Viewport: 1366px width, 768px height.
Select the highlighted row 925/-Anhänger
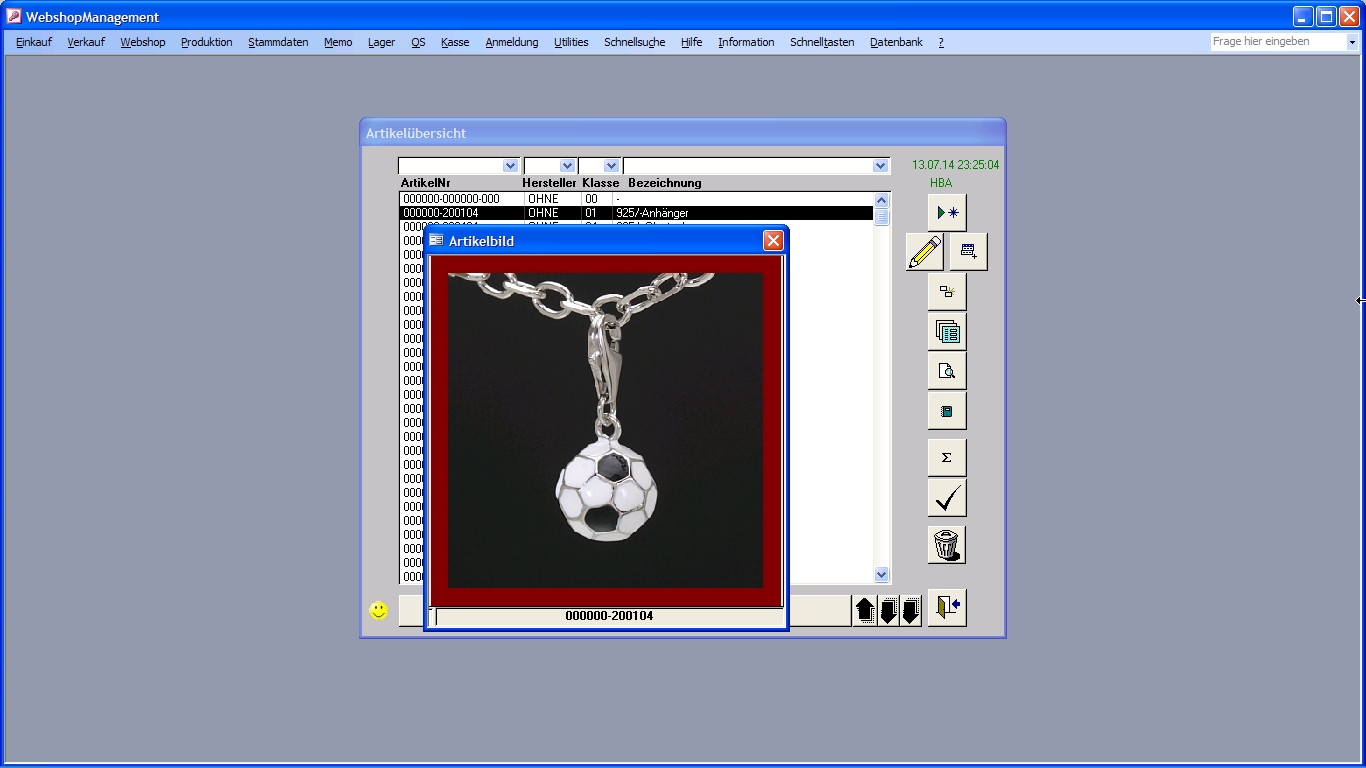(x=636, y=213)
